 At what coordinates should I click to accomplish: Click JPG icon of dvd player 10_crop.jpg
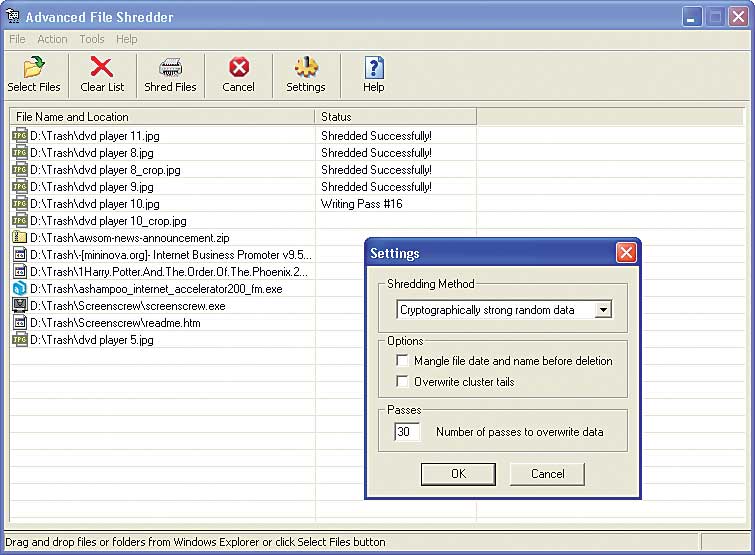tap(19, 220)
